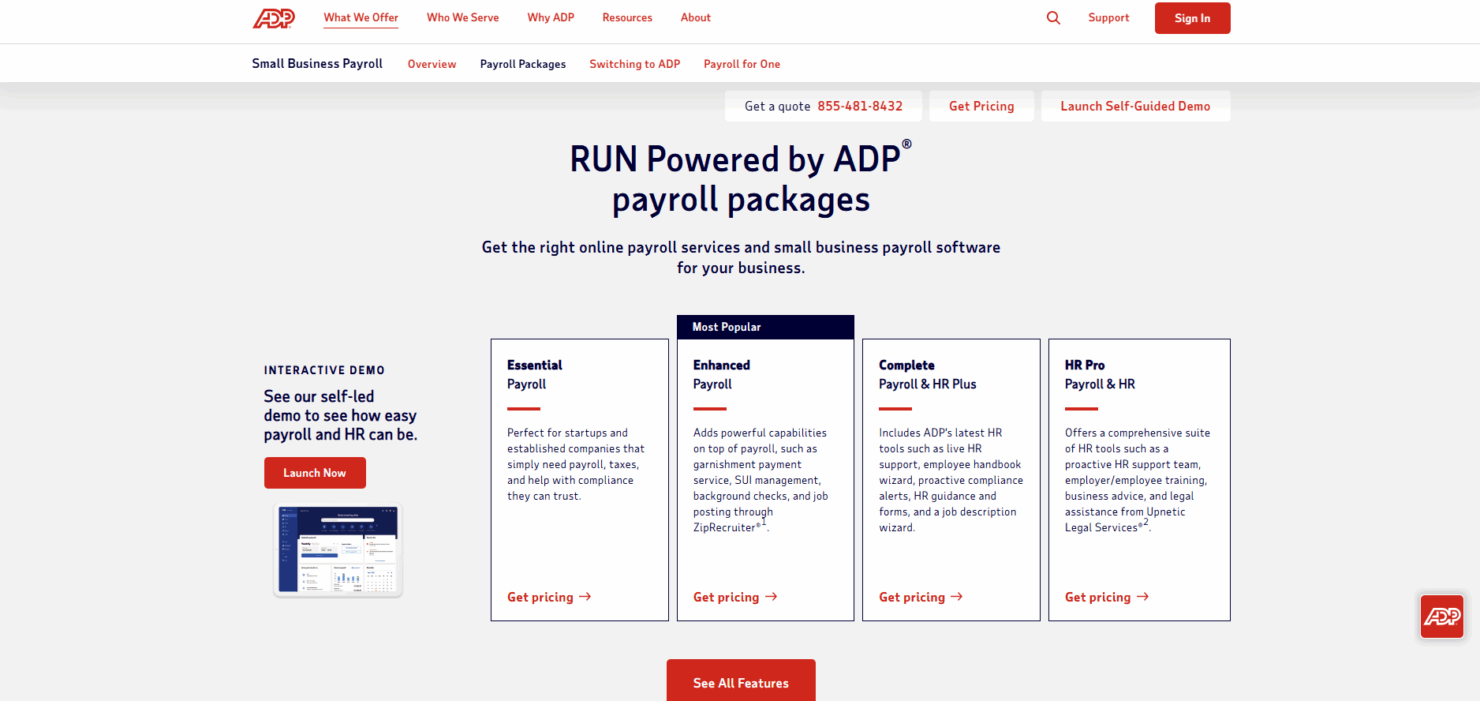
Task: Click Launch Self-Guided Demo button
Action: pyautogui.click(x=1135, y=106)
